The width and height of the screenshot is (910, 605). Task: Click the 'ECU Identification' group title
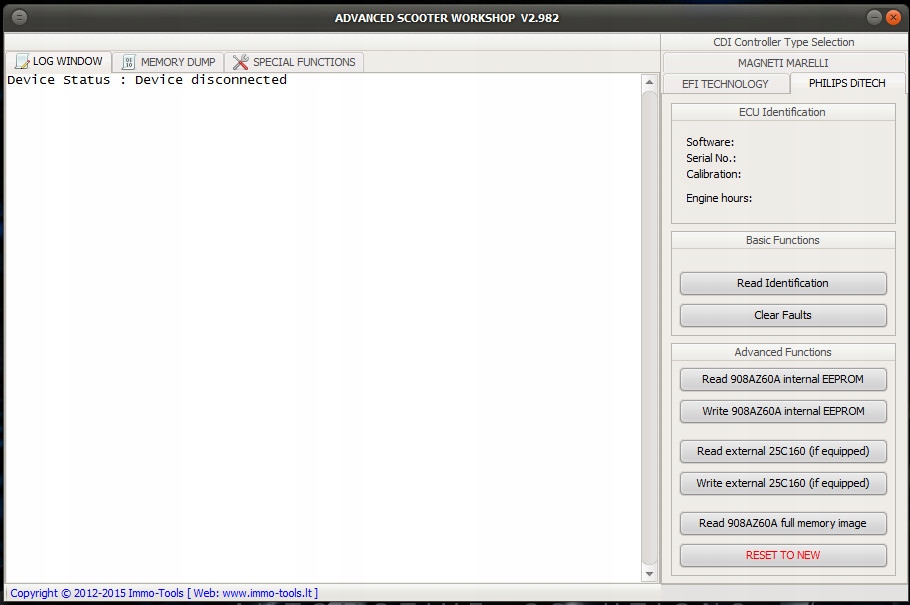782,112
